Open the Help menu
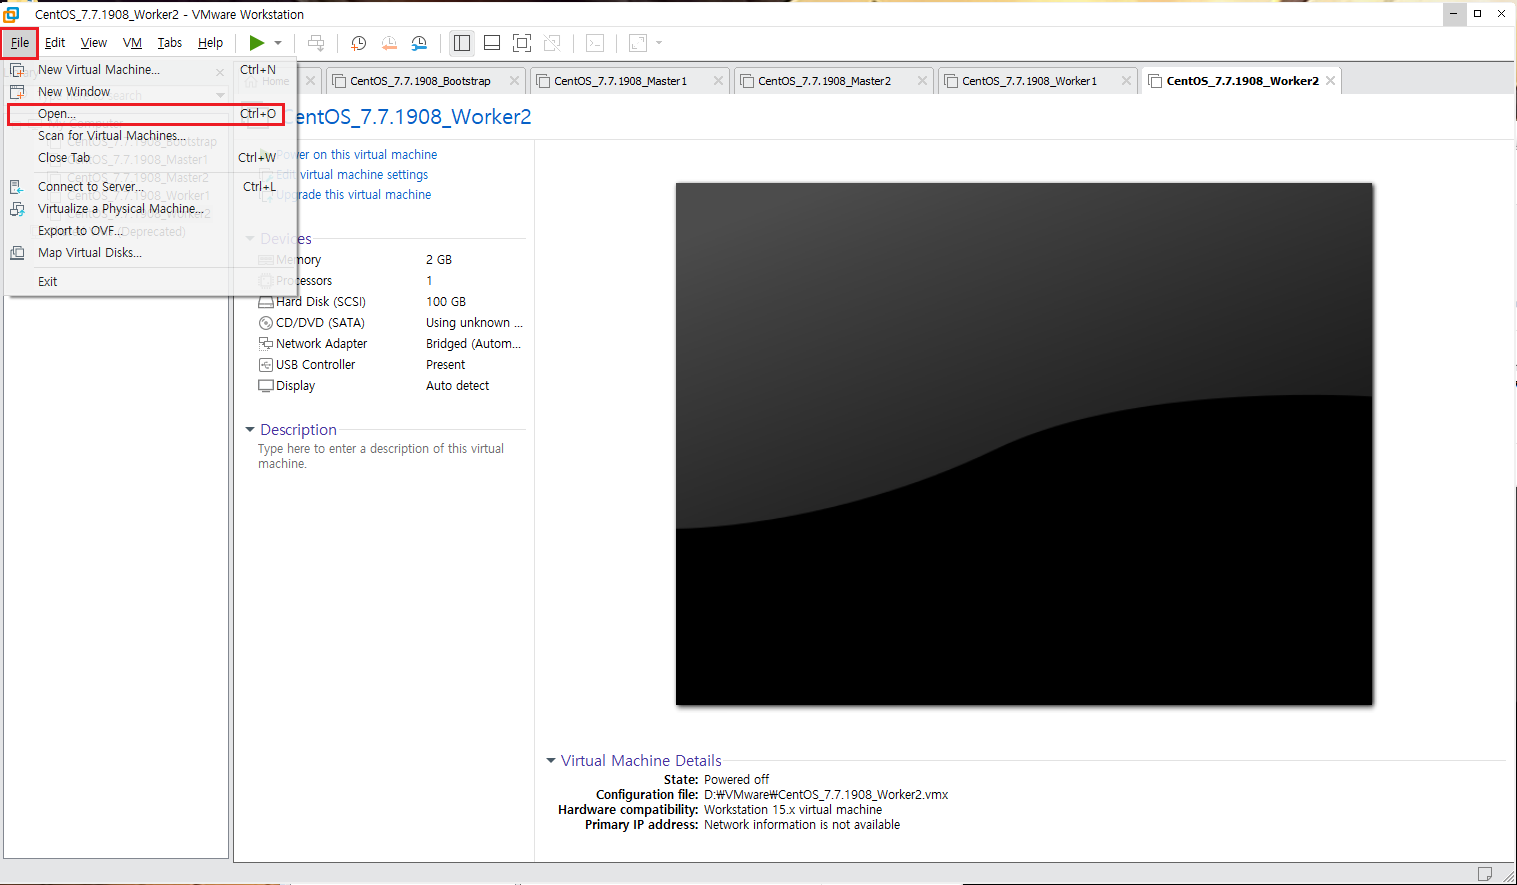Screen dimensions: 1517x885 (210, 43)
